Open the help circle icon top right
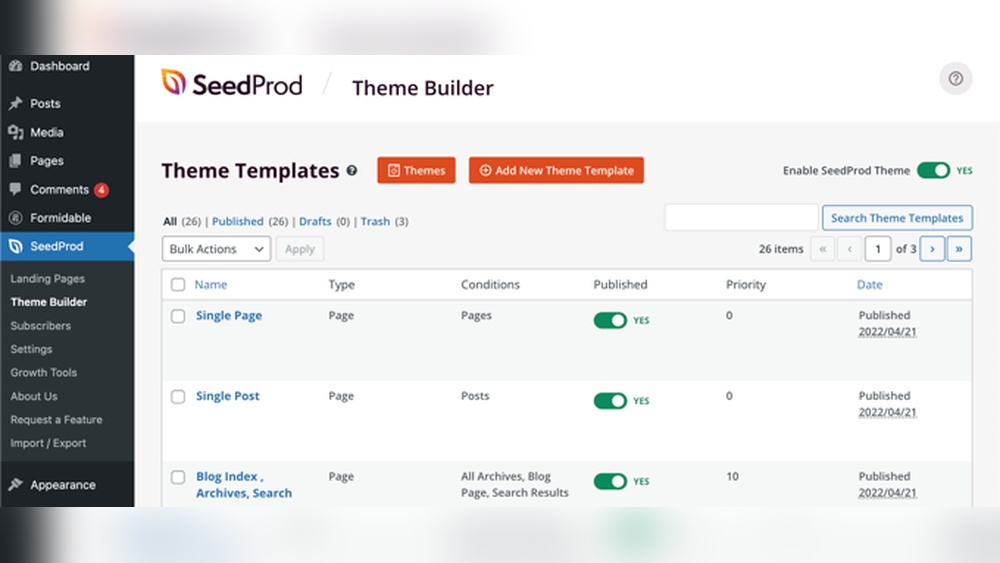The height and width of the screenshot is (563, 1000). (x=955, y=78)
